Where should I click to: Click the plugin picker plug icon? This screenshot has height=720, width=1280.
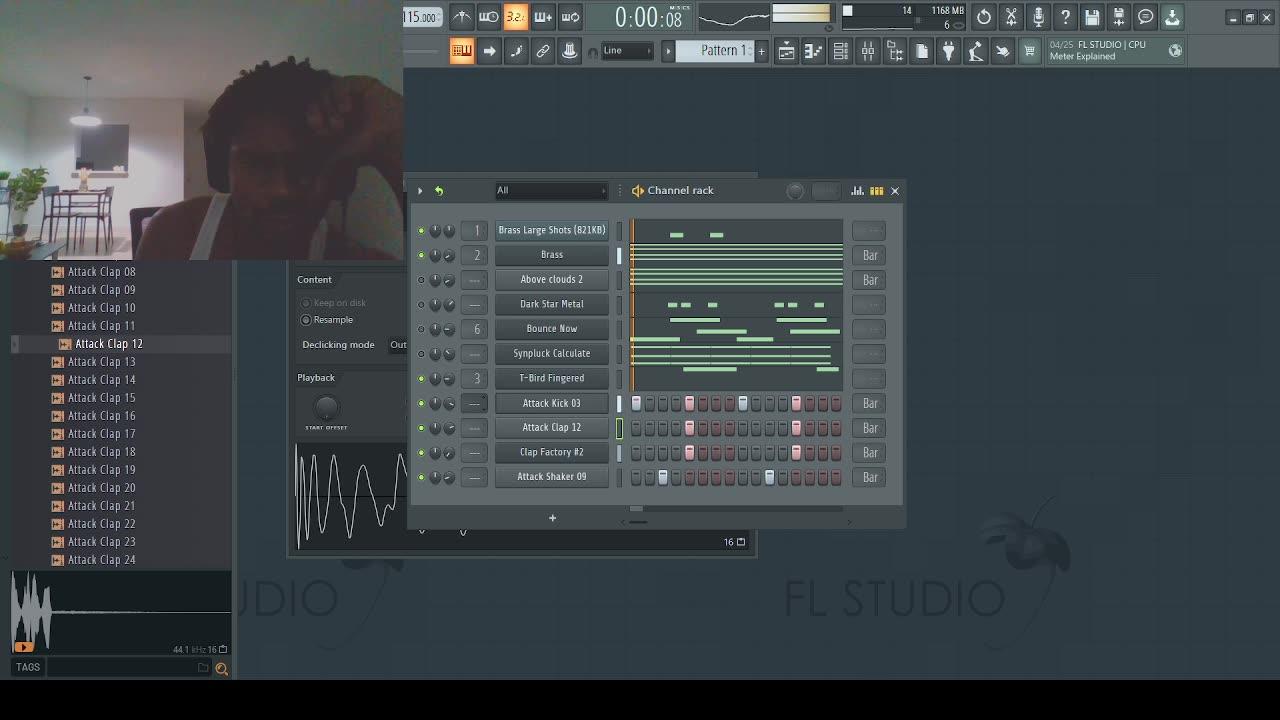click(x=948, y=51)
